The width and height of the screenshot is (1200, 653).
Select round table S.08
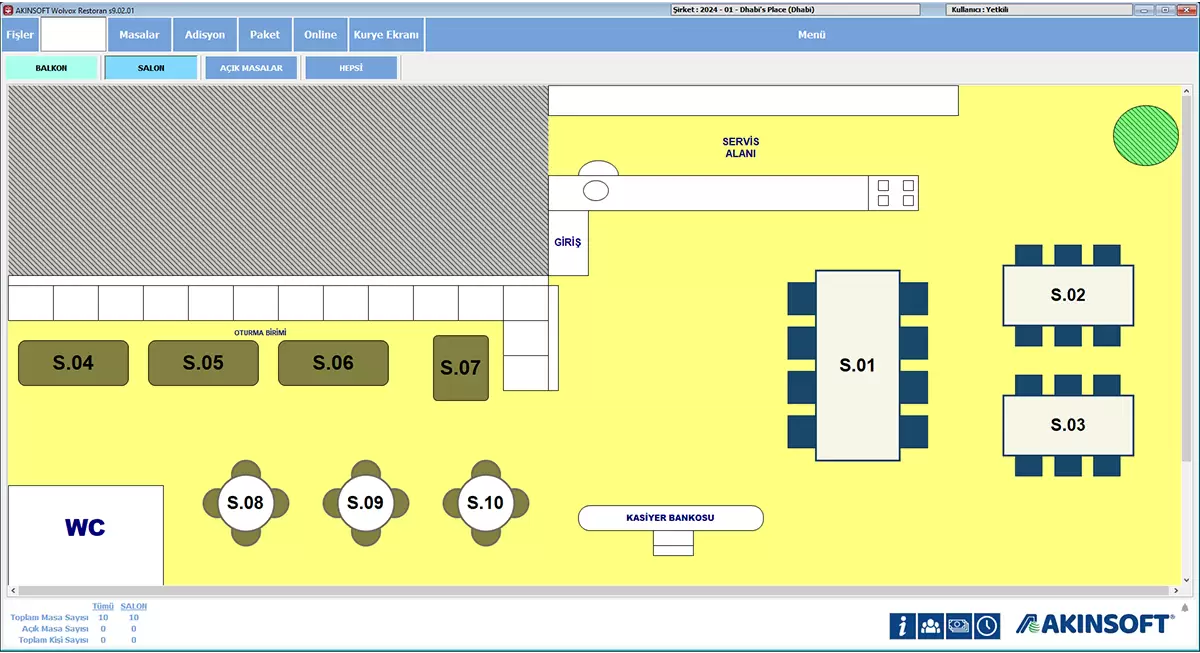coord(246,503)
